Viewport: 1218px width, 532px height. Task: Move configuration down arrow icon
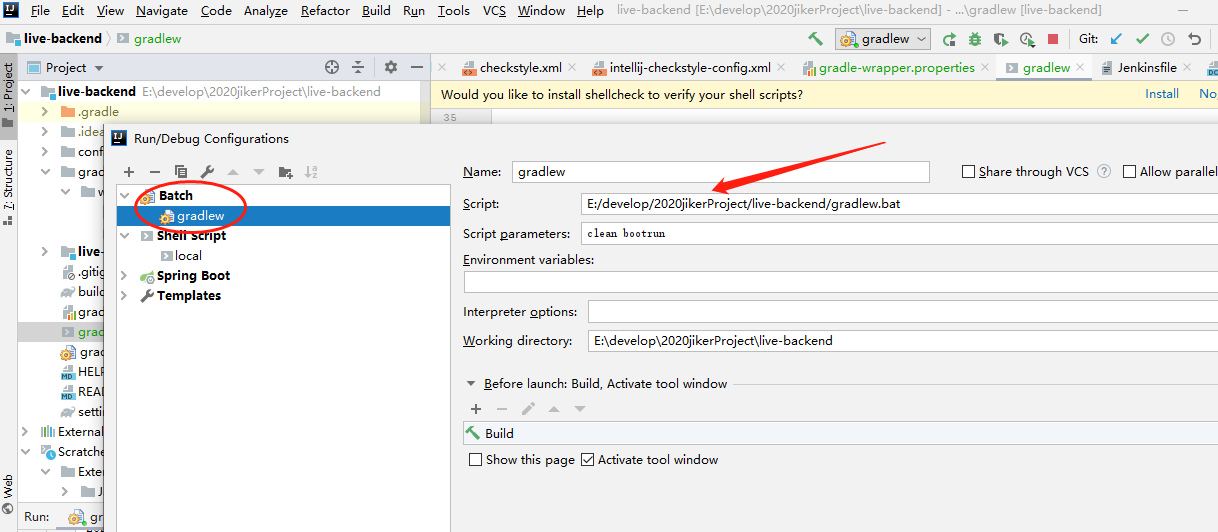coord(259,172)
